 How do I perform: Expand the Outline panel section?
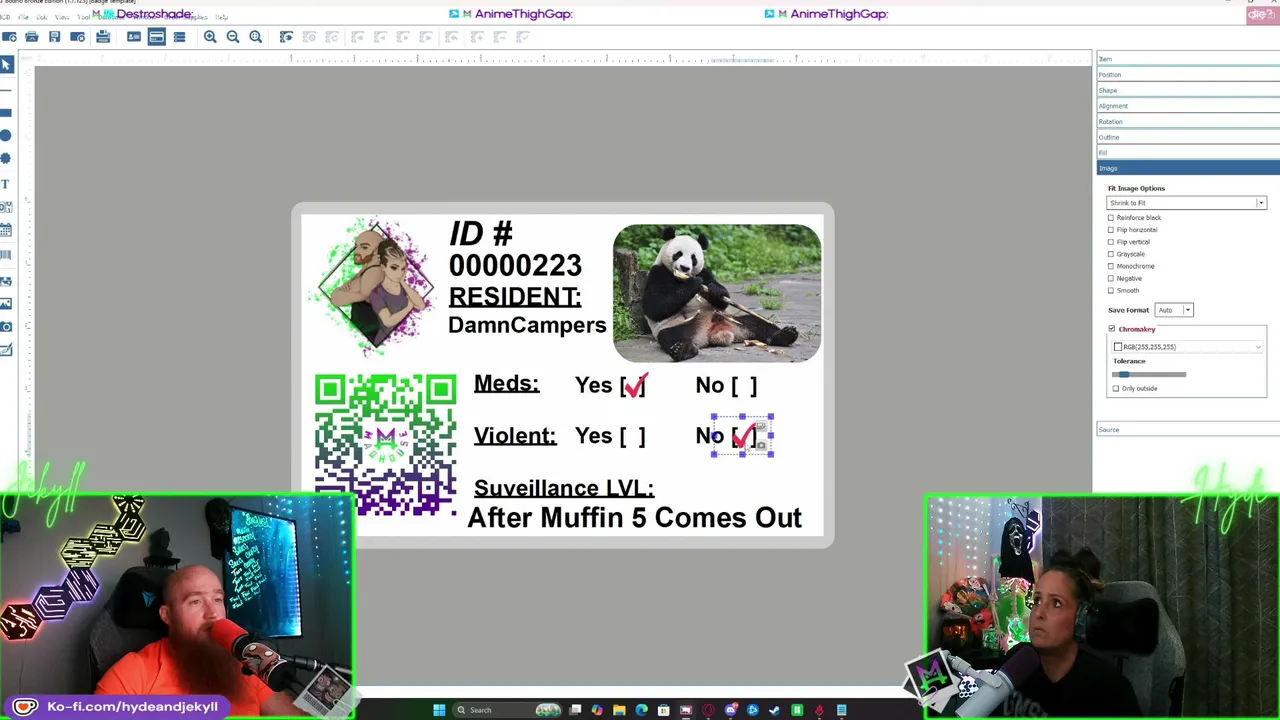1188,137
